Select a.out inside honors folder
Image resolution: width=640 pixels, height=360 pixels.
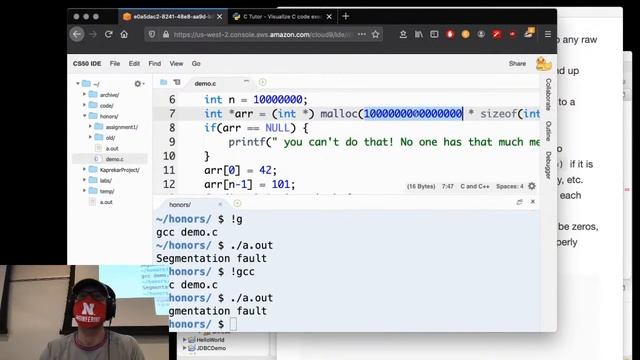112,149
